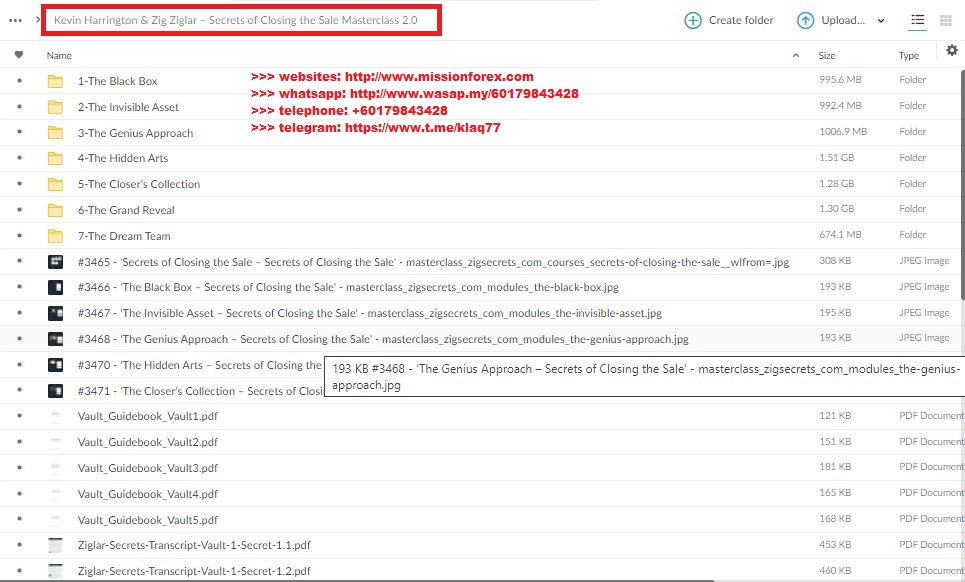Screen dimensions: 965x582
Task: Open the 3-The Genius Approach folder icon
Action: [55, 133]
